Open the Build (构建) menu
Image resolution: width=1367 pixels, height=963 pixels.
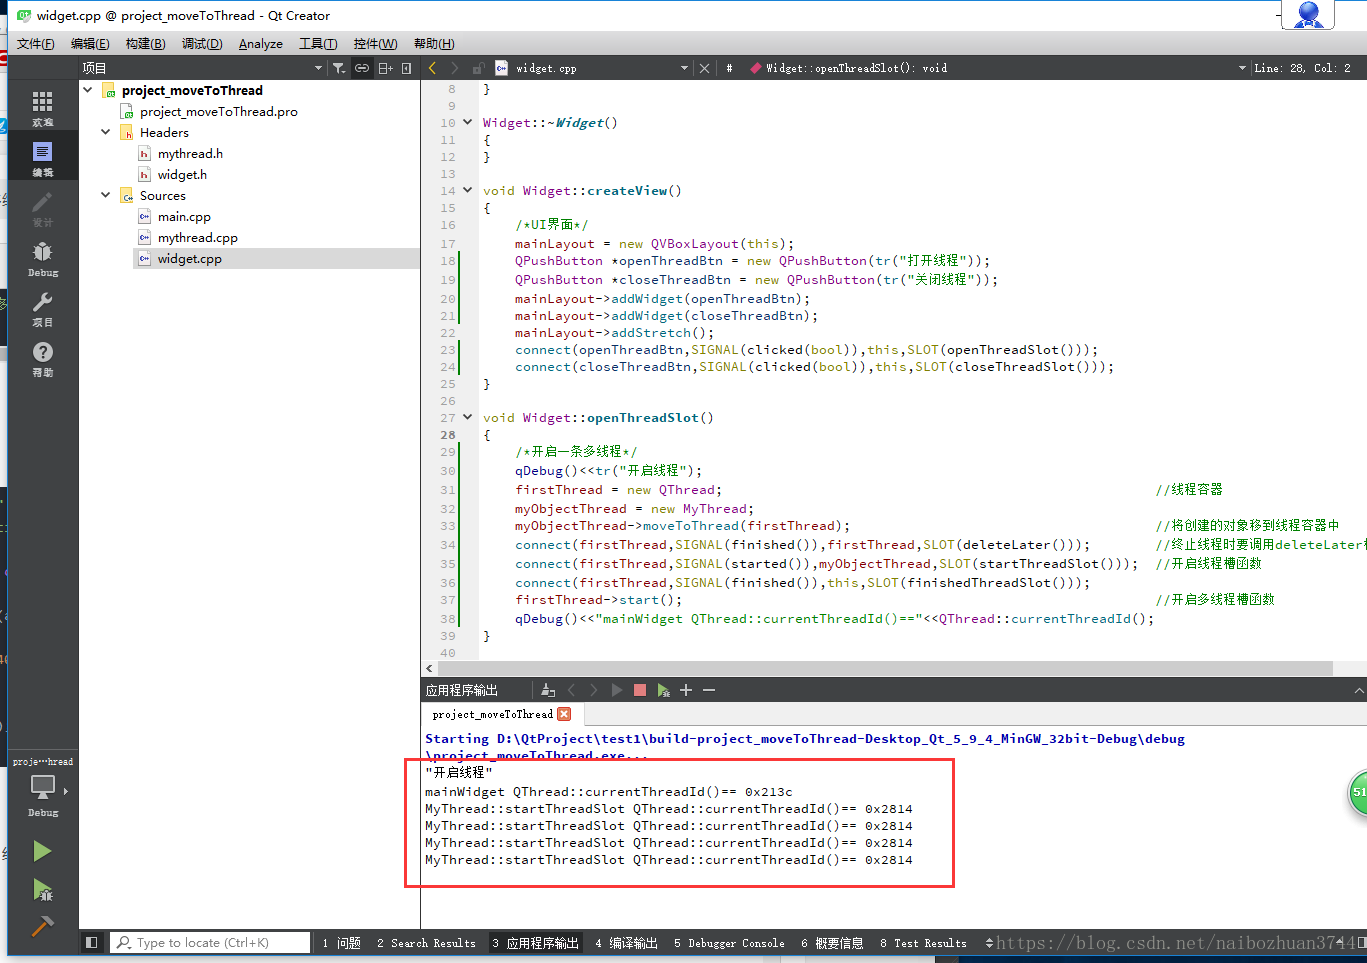click(145, 44)
